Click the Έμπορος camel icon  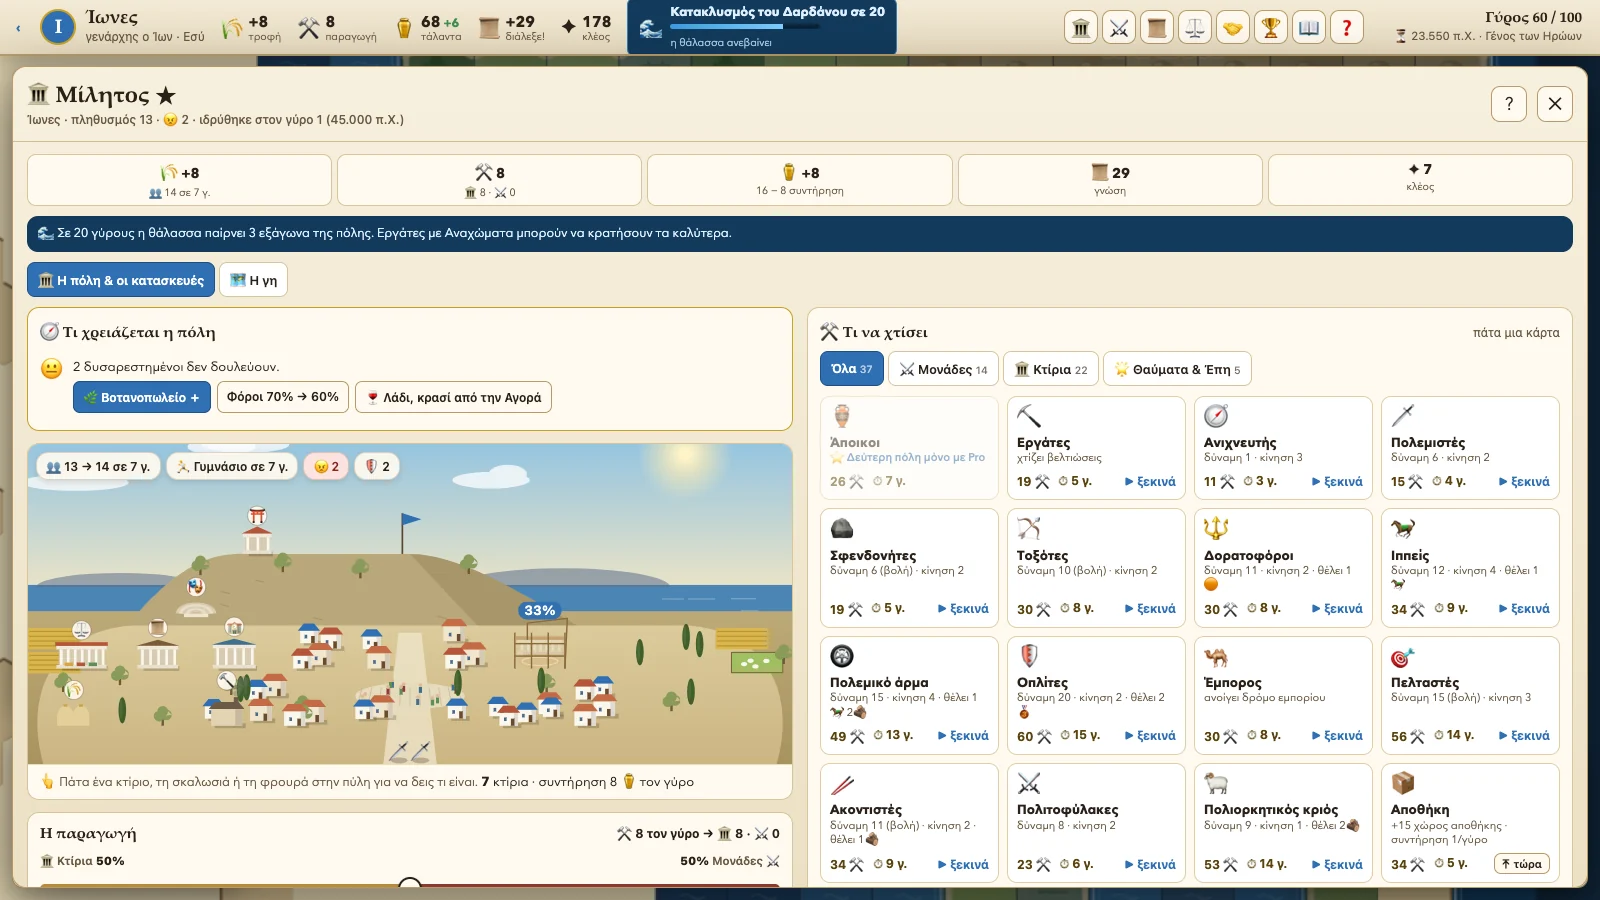point(1216,656)
